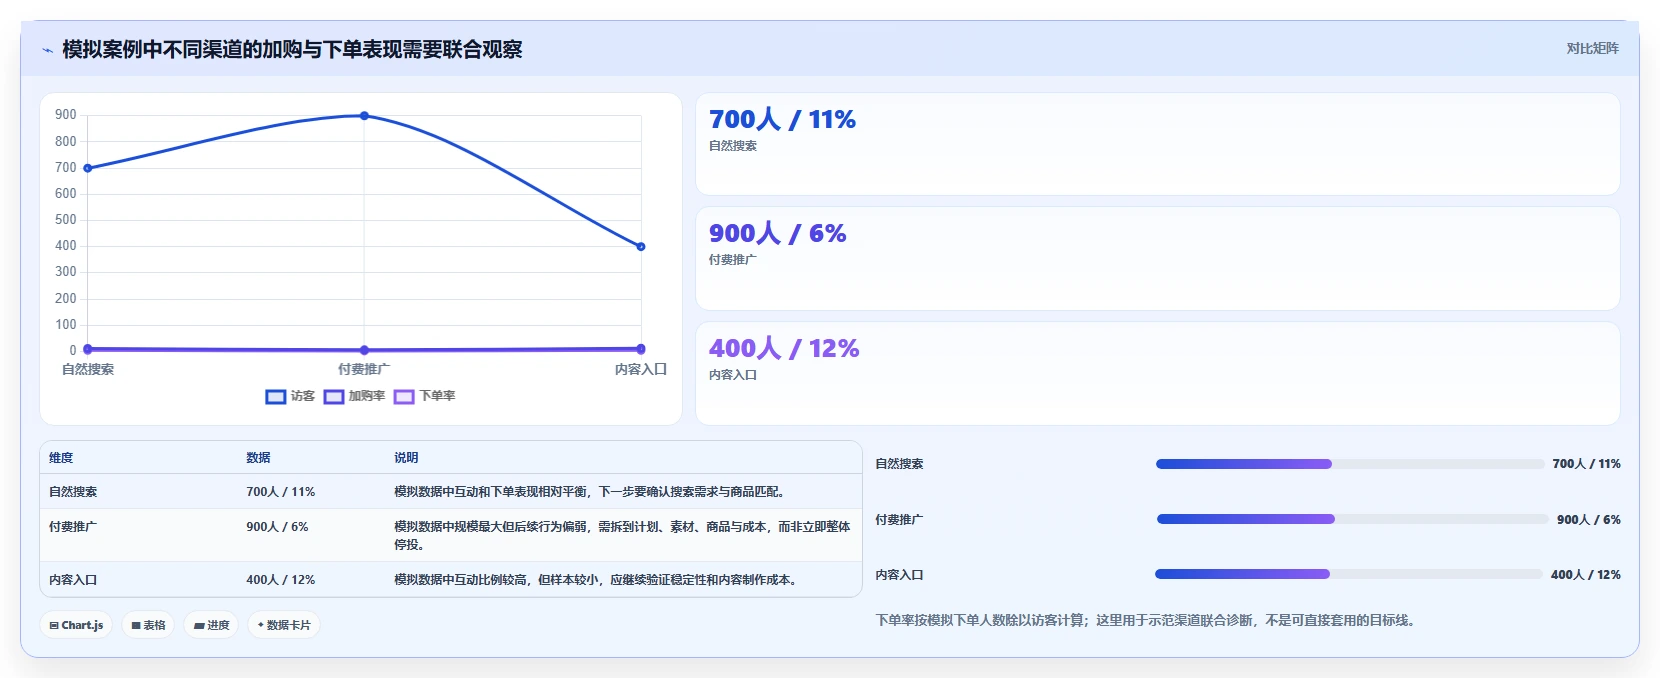
Task: Open the 900人 / 6% 付费推广 card
Action: 1157,258
